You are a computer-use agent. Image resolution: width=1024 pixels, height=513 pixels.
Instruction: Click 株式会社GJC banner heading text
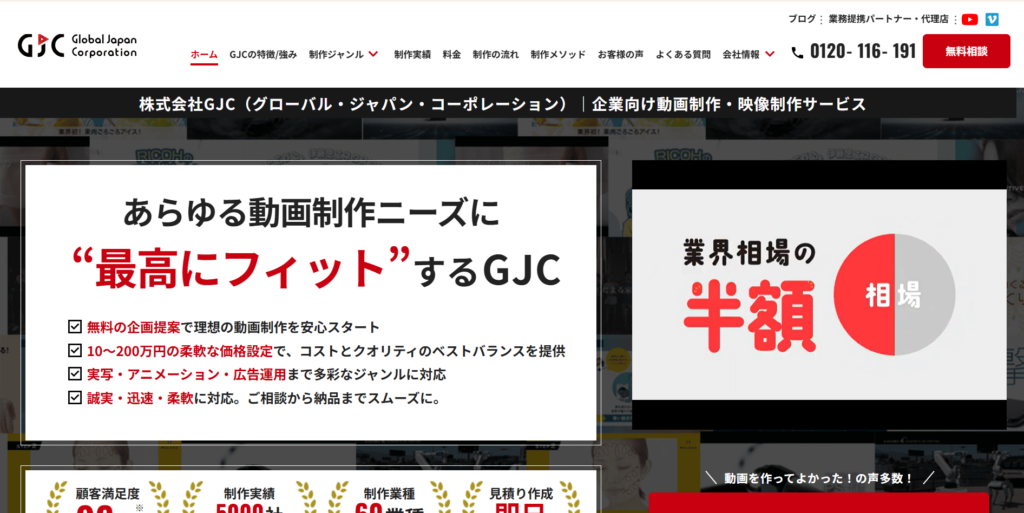[x=355, y=104]
